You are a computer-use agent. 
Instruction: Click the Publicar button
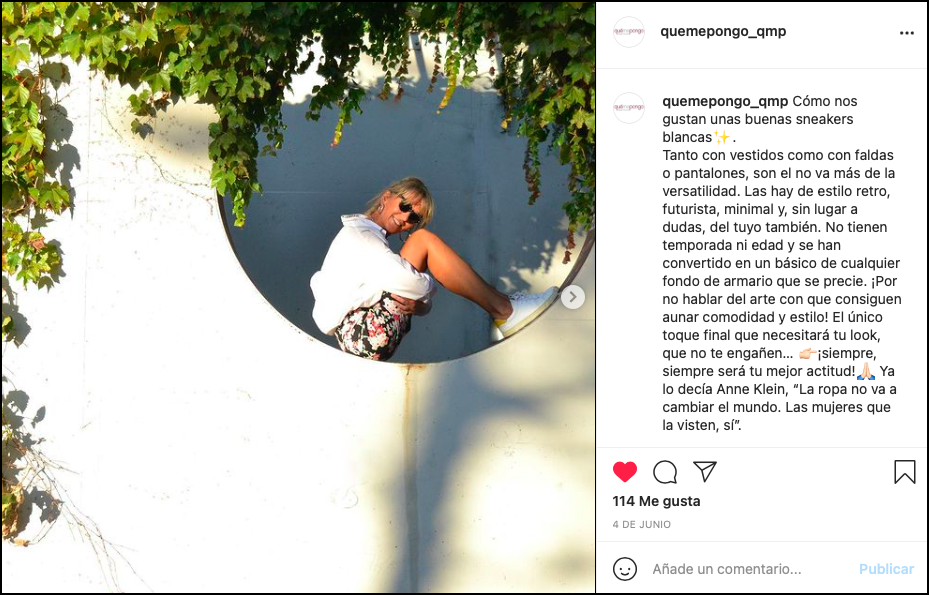[886, 569]
